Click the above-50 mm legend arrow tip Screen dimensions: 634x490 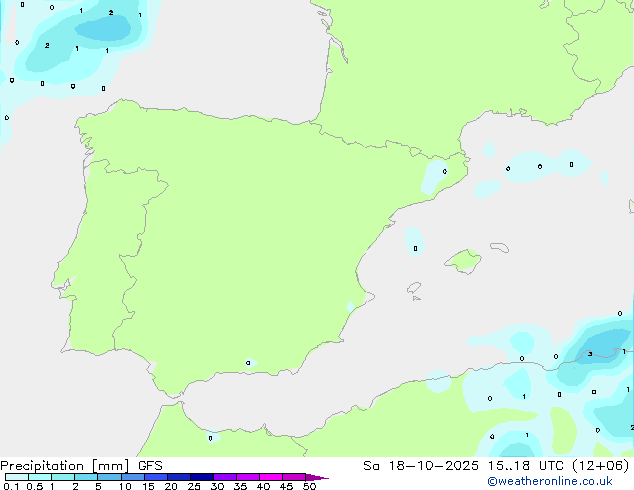point(317,477)
